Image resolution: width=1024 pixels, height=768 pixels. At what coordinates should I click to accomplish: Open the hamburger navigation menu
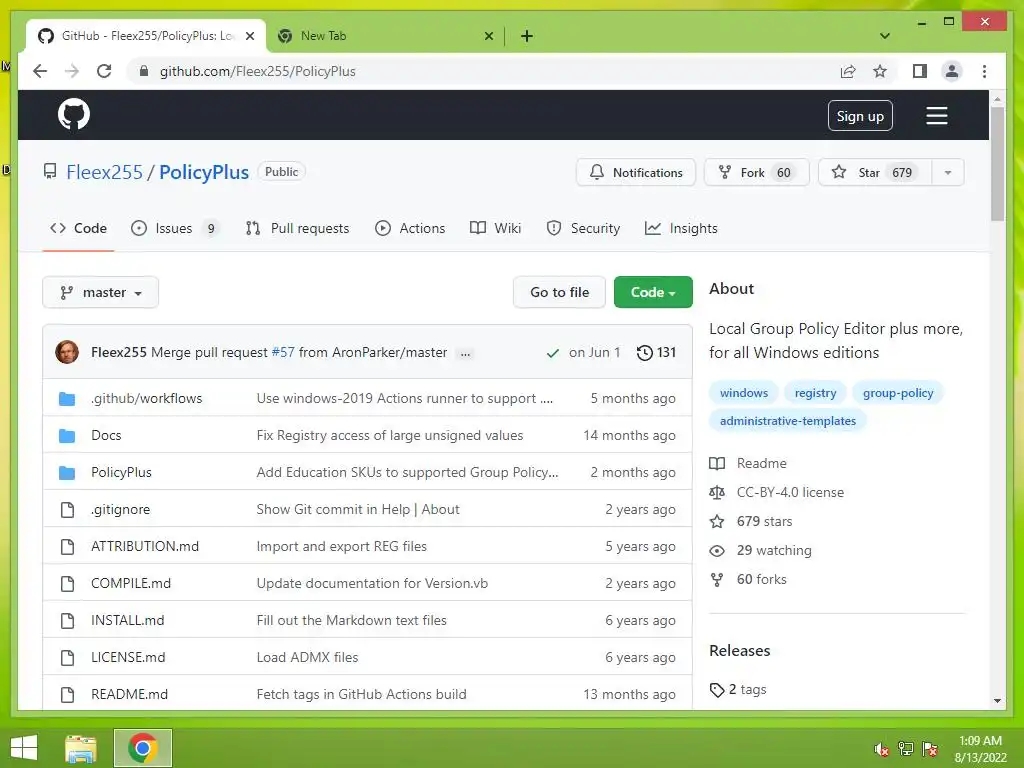point(936,116)
